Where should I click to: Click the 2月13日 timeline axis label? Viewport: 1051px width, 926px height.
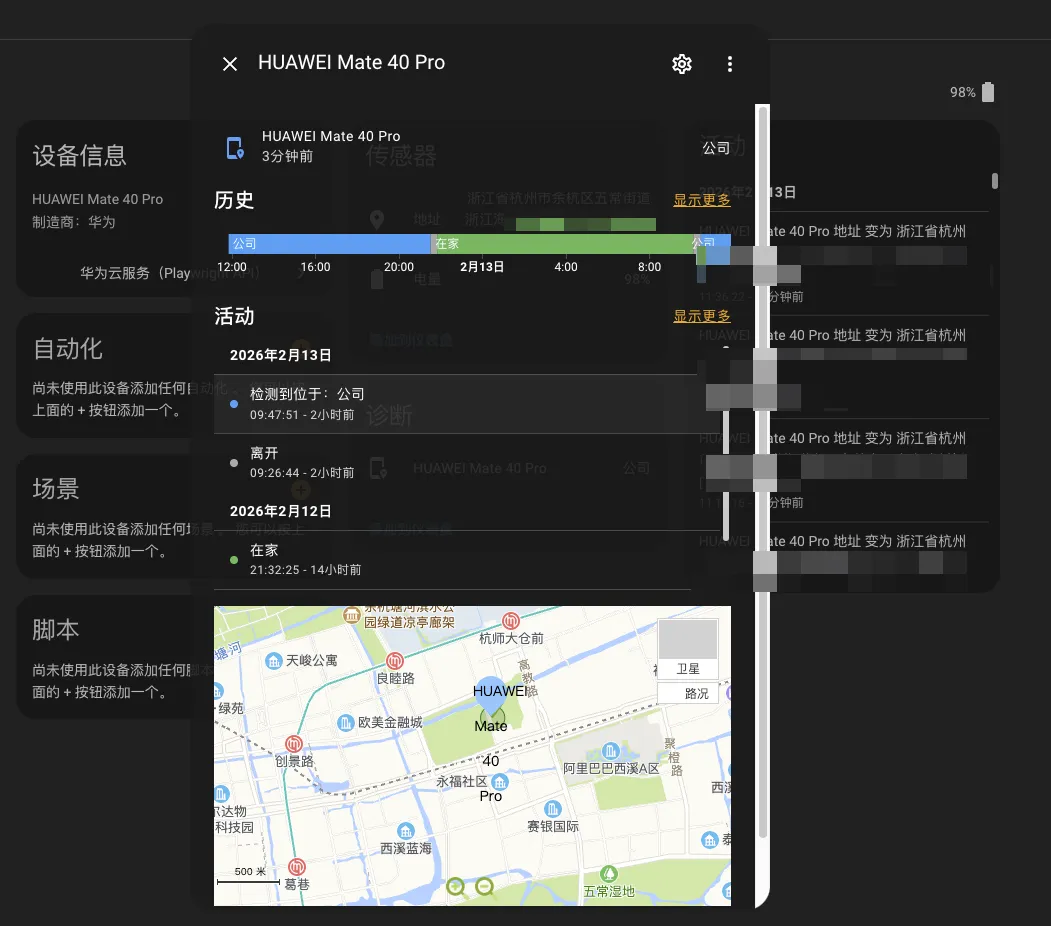[482, 267]
